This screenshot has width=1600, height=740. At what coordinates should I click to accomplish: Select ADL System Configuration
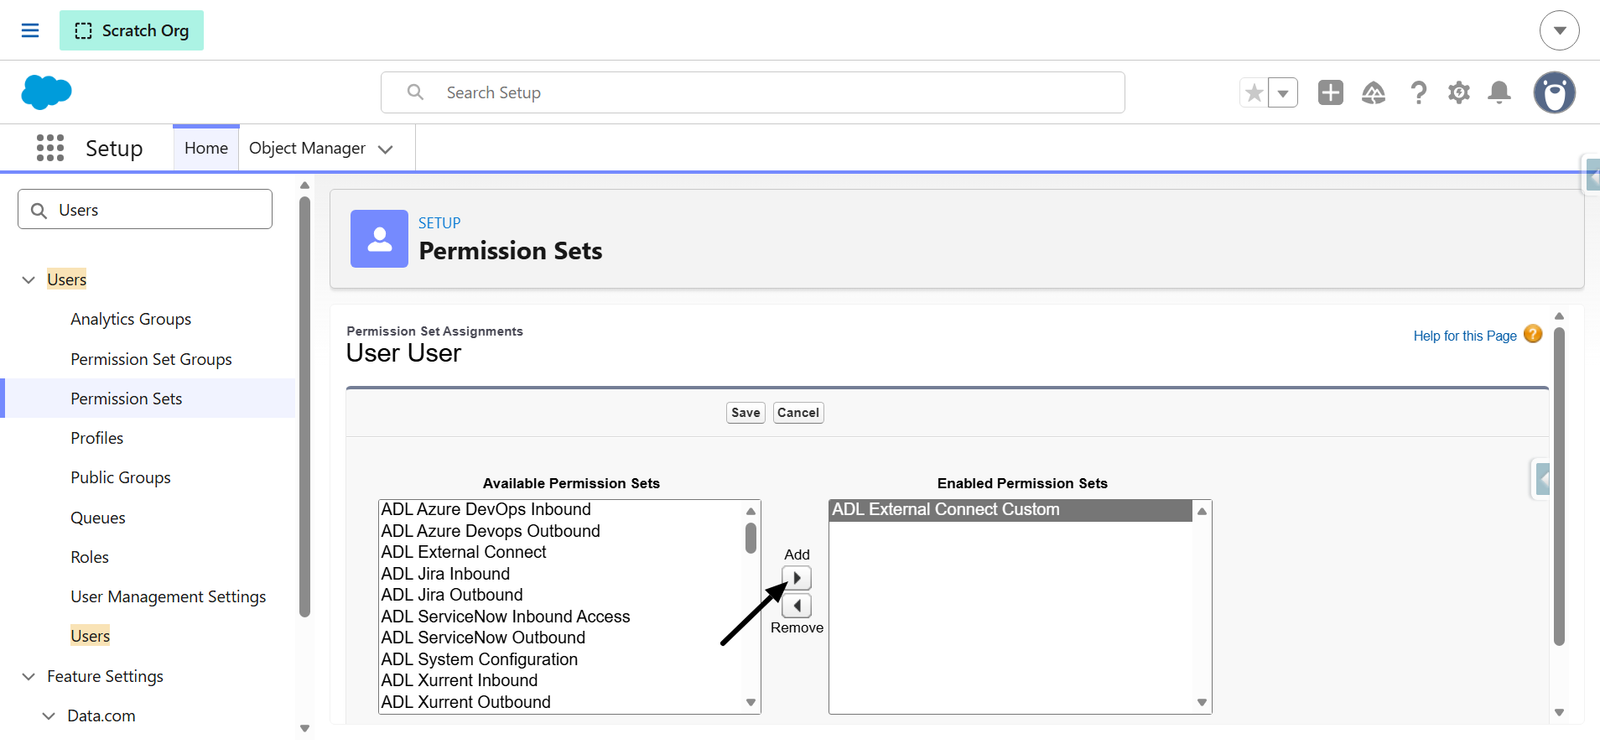pyautogui.click(x=479, y=660)
